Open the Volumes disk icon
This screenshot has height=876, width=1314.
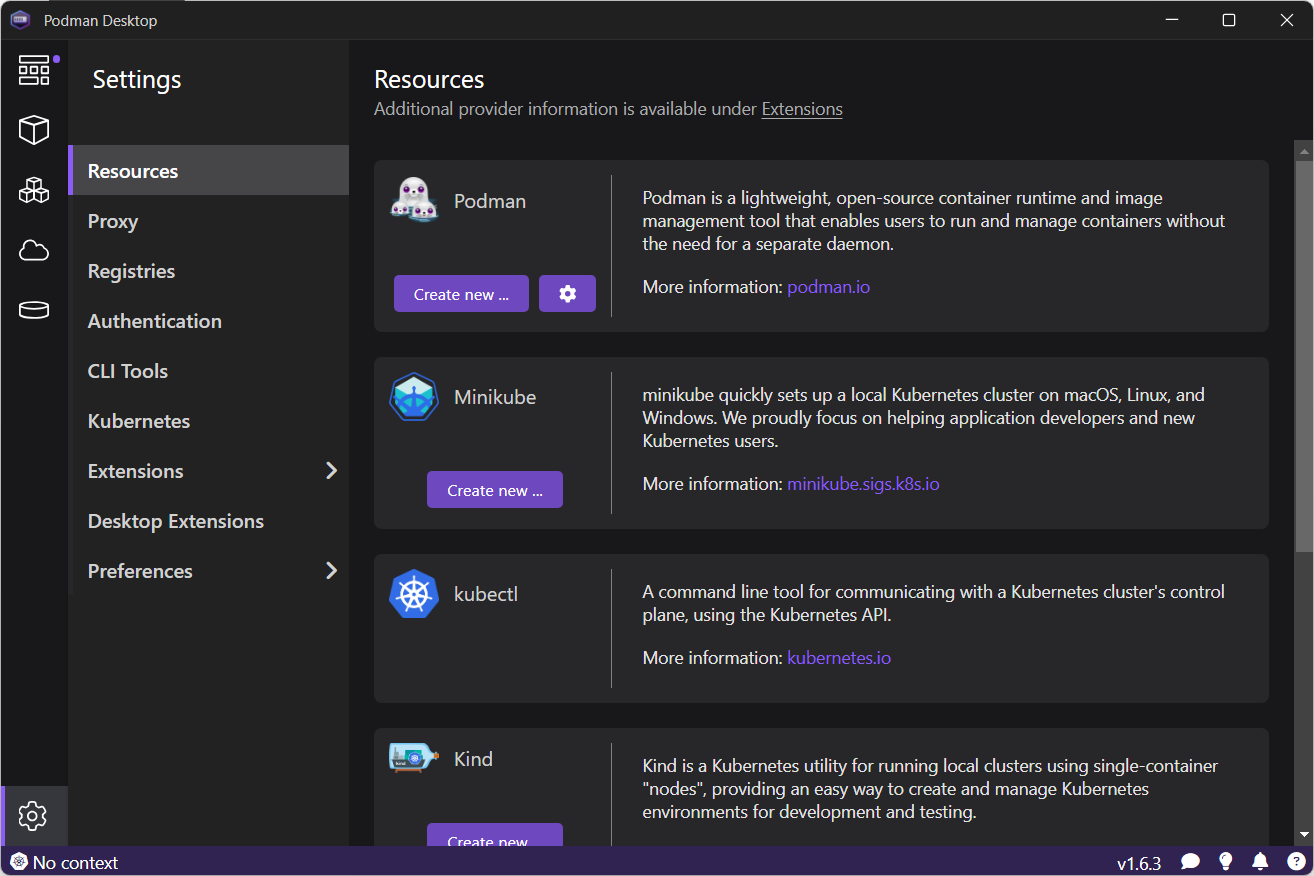coord(34,310)
